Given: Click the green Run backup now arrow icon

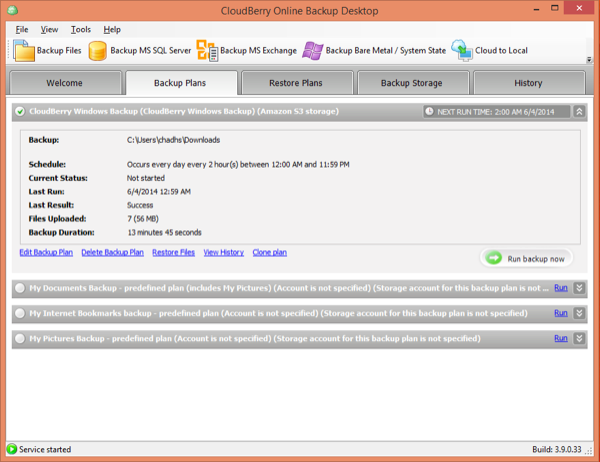Looking at the screenshot, I should pyautogui.click(x=494, y=258).
